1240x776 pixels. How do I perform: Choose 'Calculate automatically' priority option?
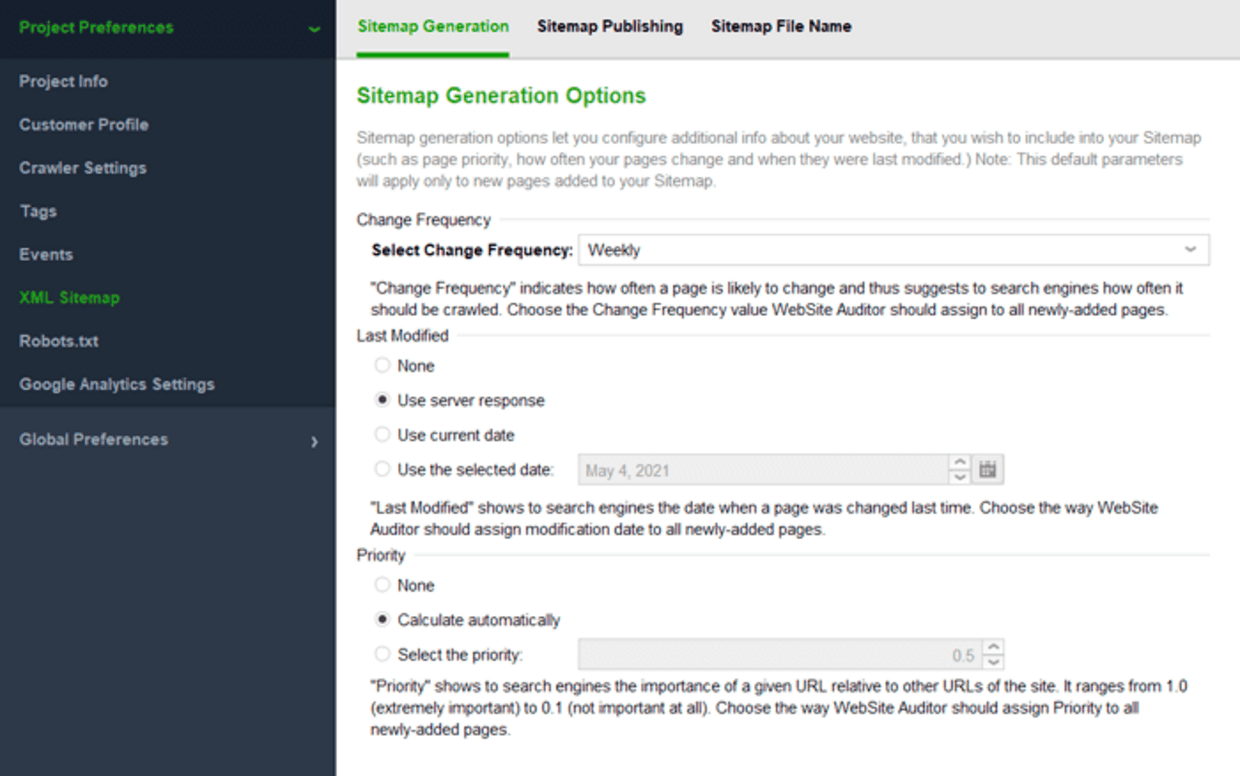coord(382,620)
